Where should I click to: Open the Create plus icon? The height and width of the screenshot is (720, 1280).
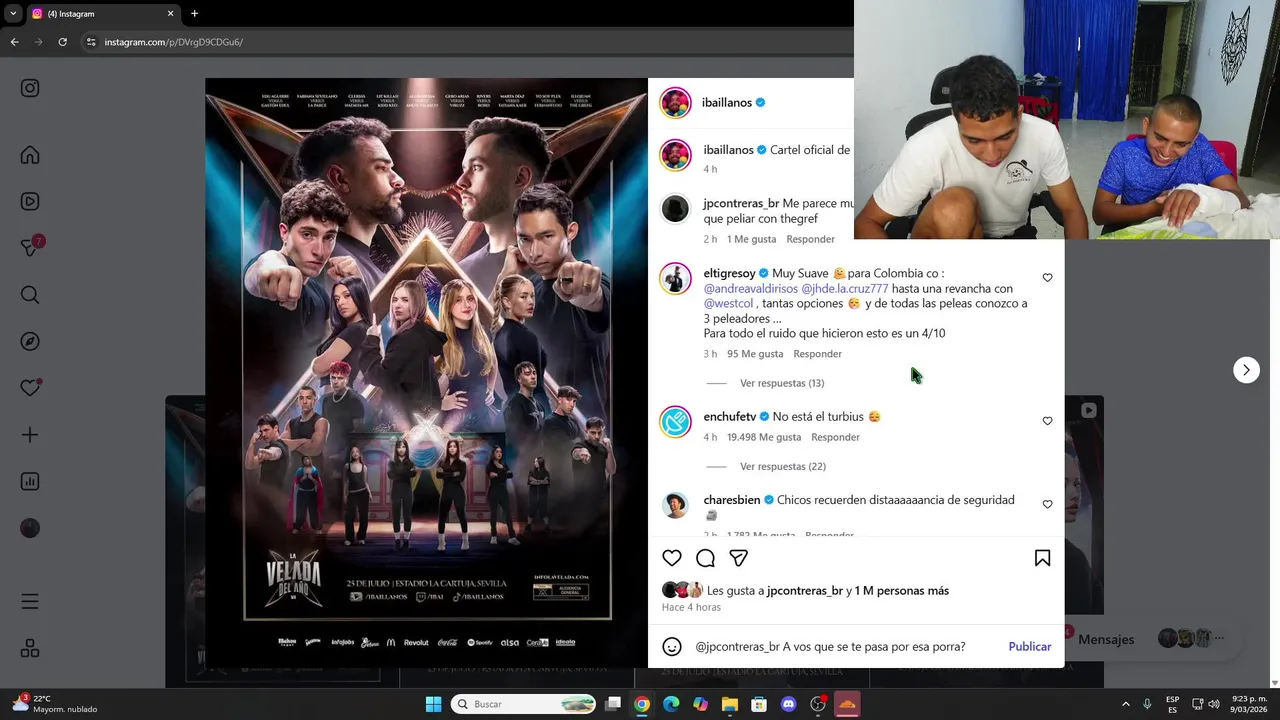[x=30, y=435]
